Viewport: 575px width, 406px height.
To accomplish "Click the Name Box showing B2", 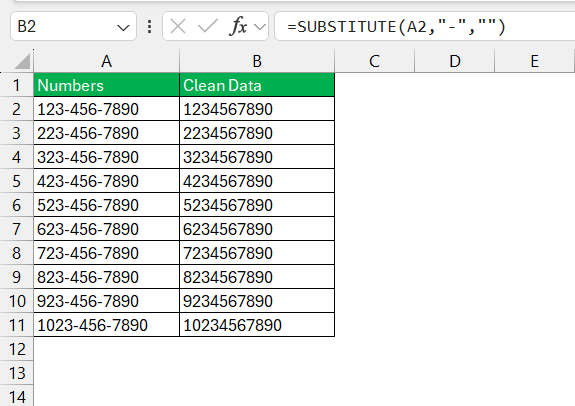I will [73, 26].
